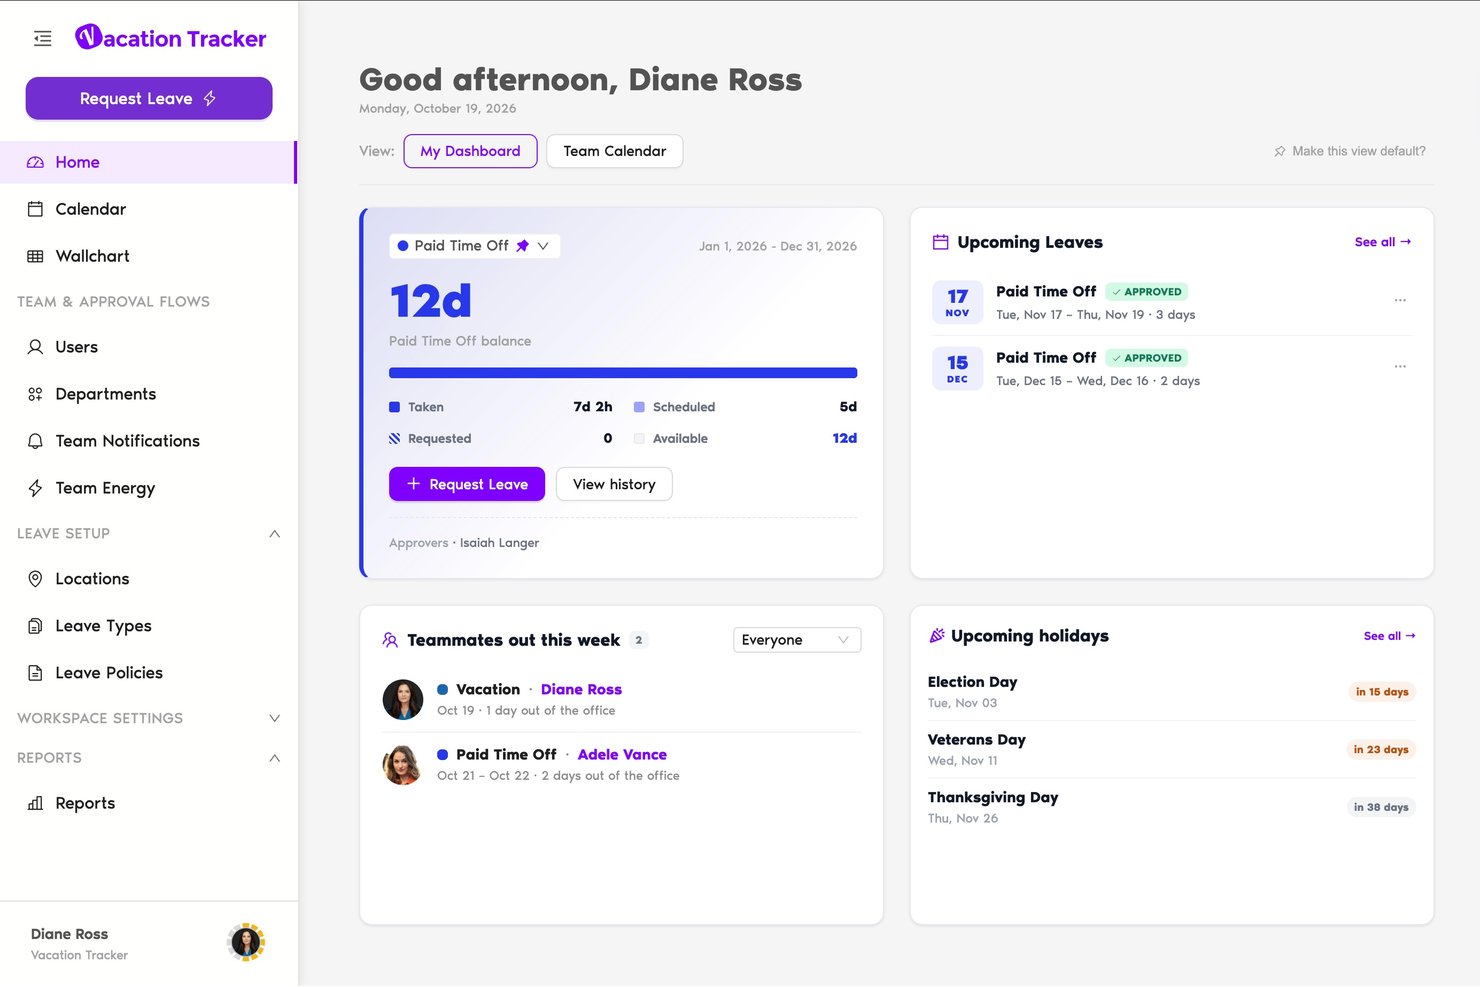Open Leave Policies page
1480x987 pixels.
[148, 673]
